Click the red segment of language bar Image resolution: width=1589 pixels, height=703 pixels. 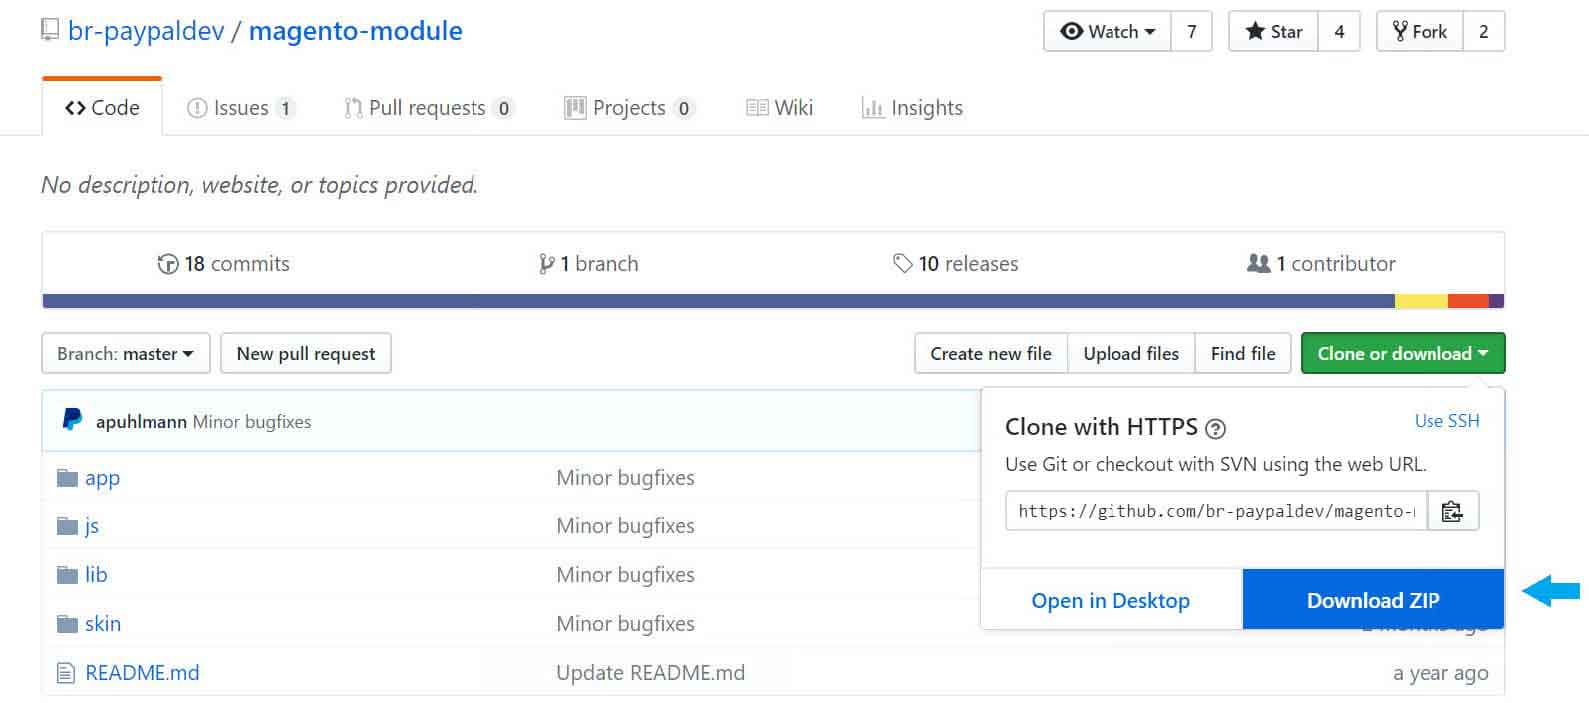1468,301
